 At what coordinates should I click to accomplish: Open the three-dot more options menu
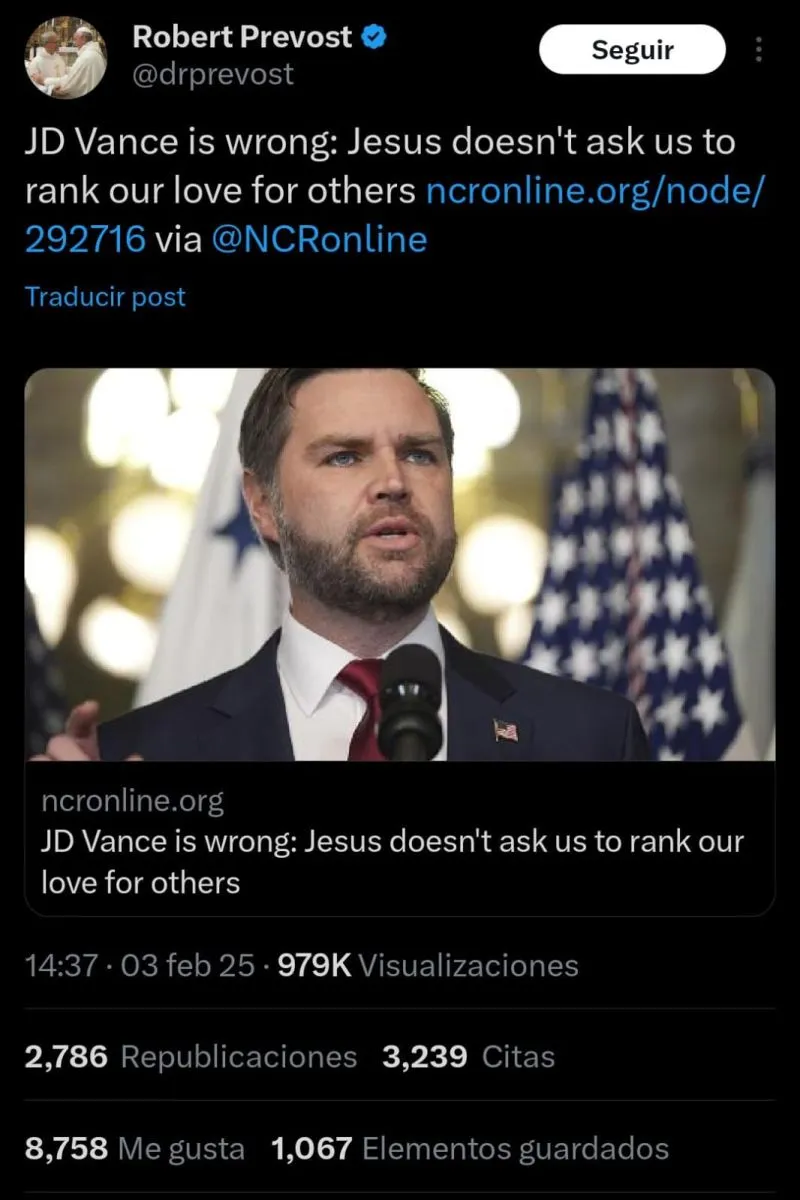pyautogui.click(x=759, y=49)
